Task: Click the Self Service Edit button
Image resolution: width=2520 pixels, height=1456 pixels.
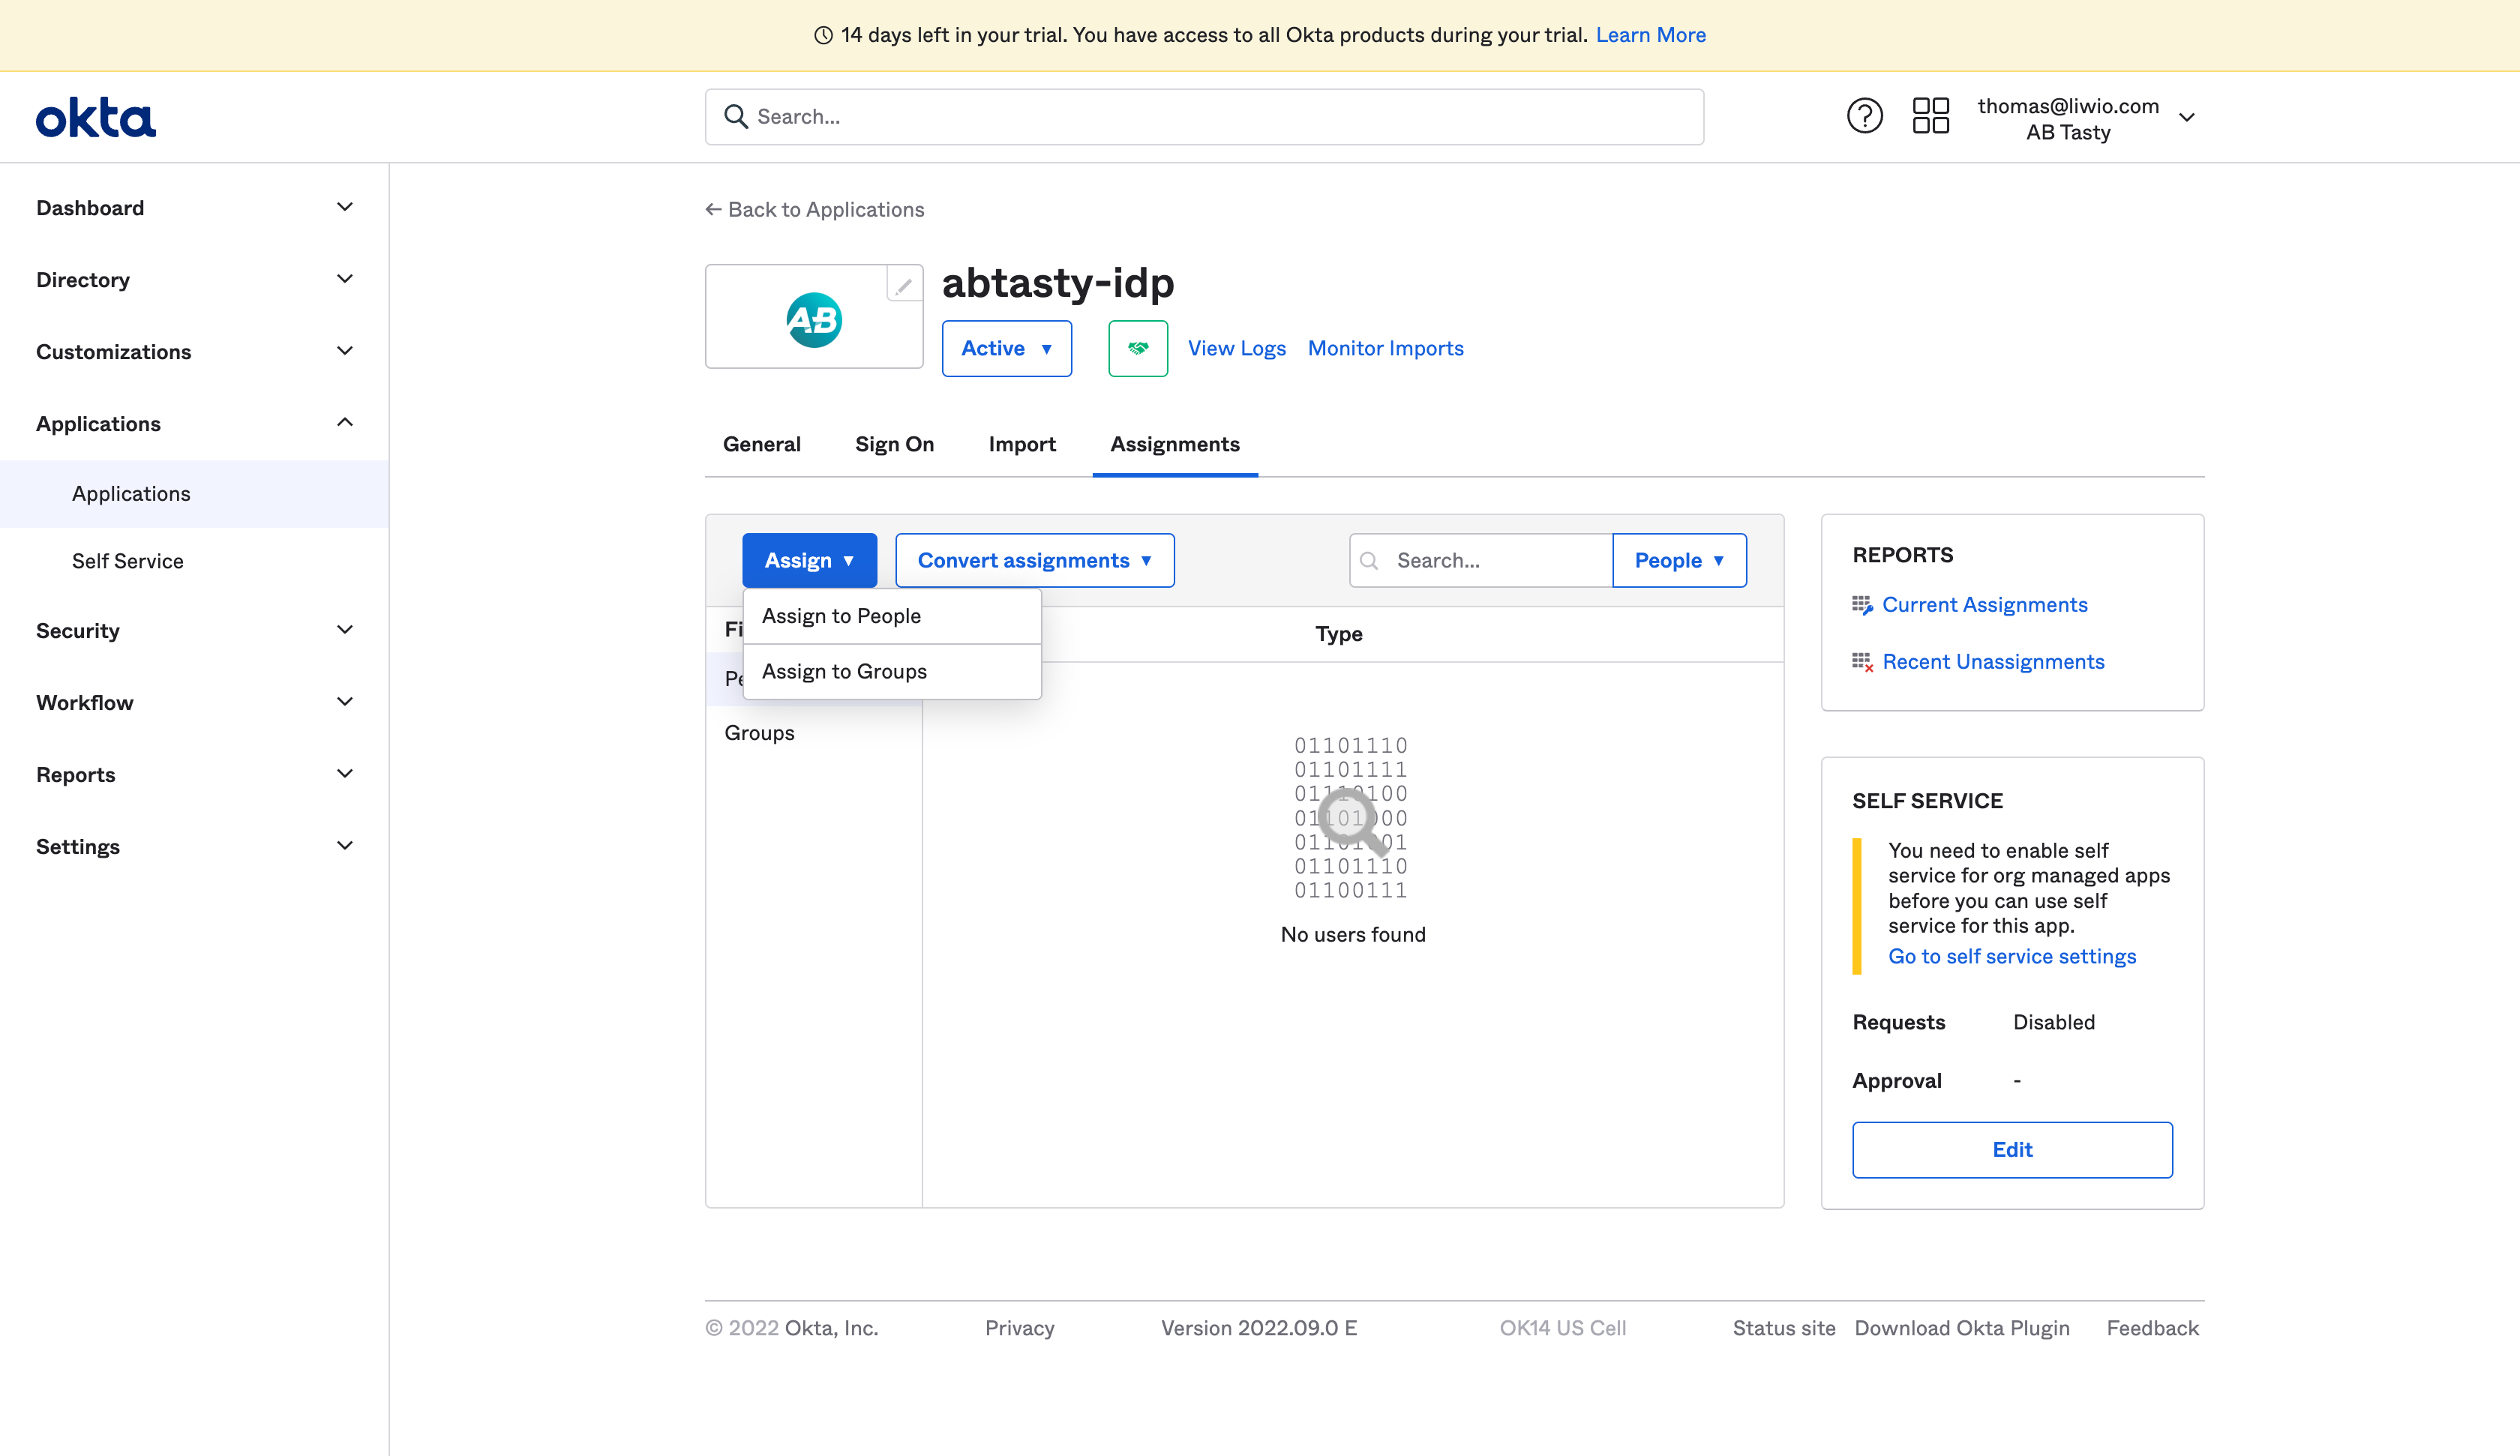Action: point(2012,1150)
